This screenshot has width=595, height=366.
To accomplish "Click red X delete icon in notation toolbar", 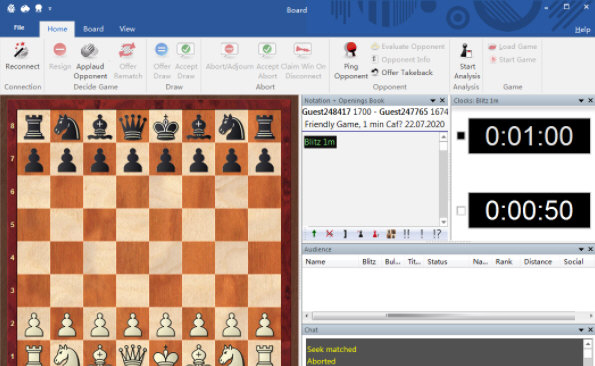I will pyautogui.click(x=329, y=234).
